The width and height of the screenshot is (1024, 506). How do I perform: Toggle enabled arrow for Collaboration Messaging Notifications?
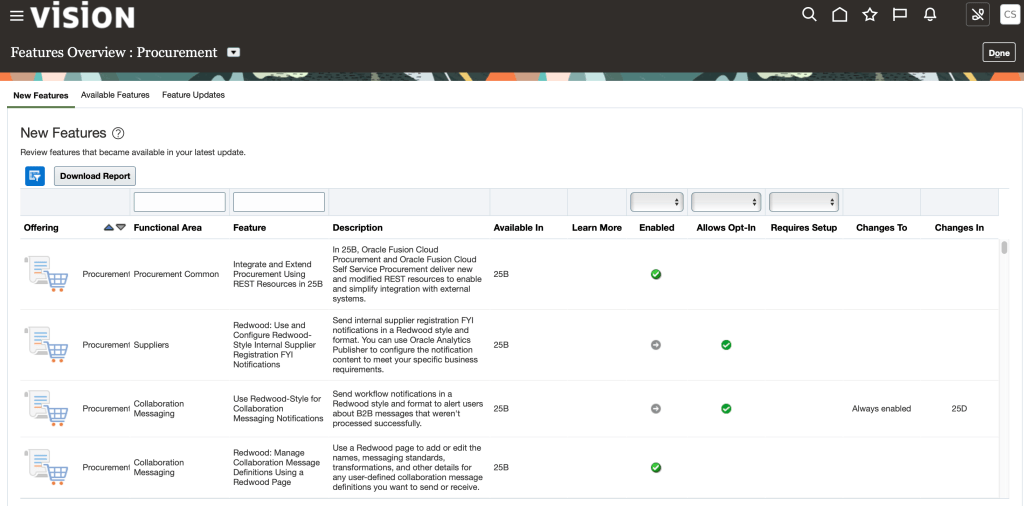pos(656,408)
